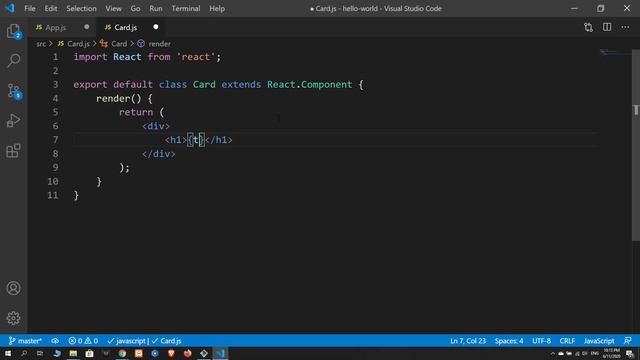Open the Explorer view in activity bar

[13, 31]
